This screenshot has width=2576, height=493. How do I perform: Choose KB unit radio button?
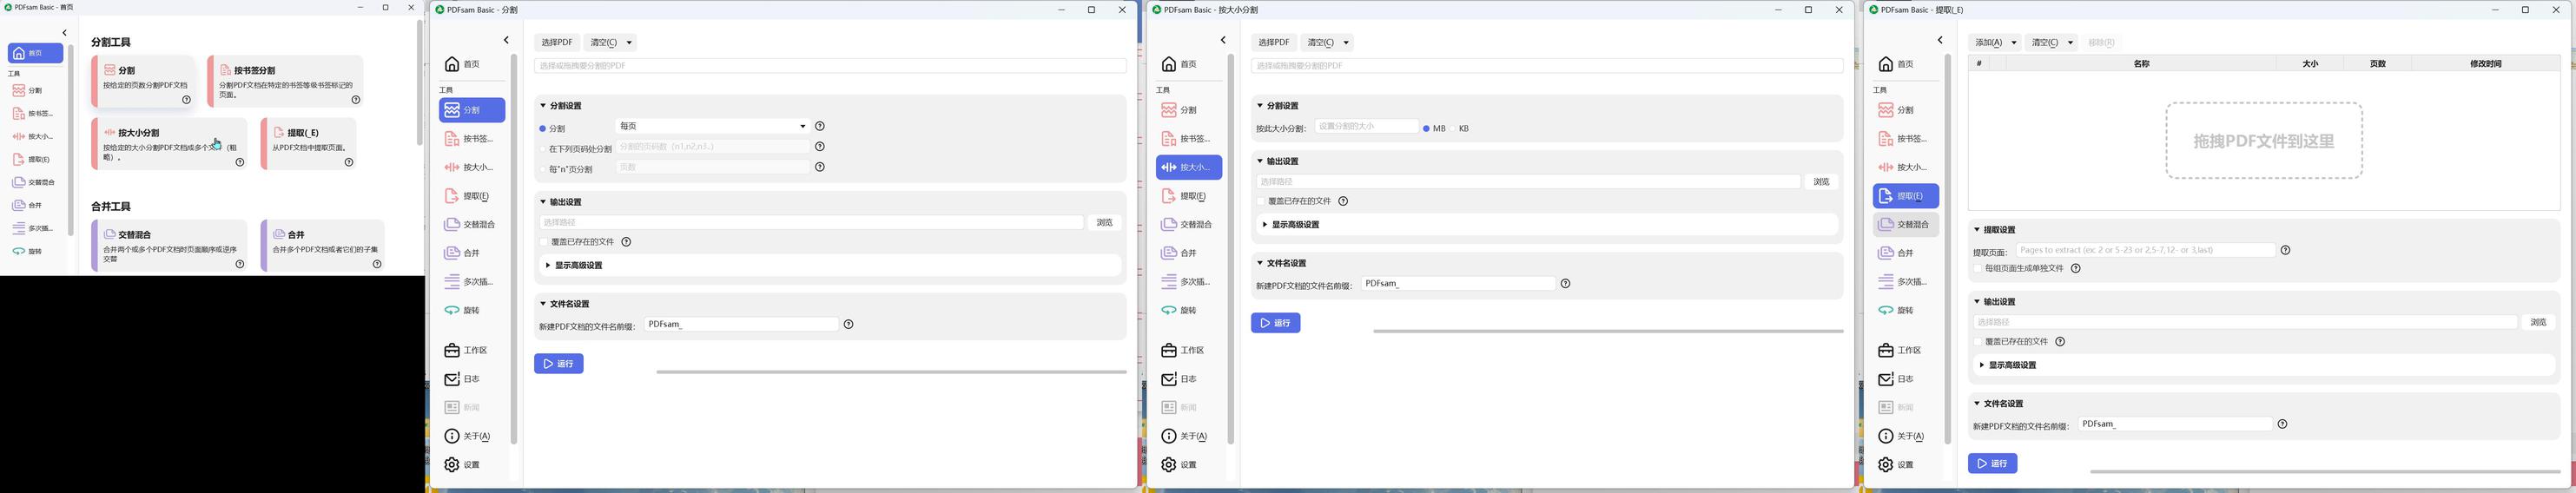1454,129
